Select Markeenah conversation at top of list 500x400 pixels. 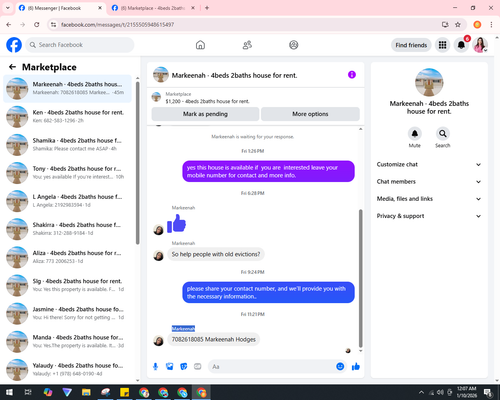[68, 88]
